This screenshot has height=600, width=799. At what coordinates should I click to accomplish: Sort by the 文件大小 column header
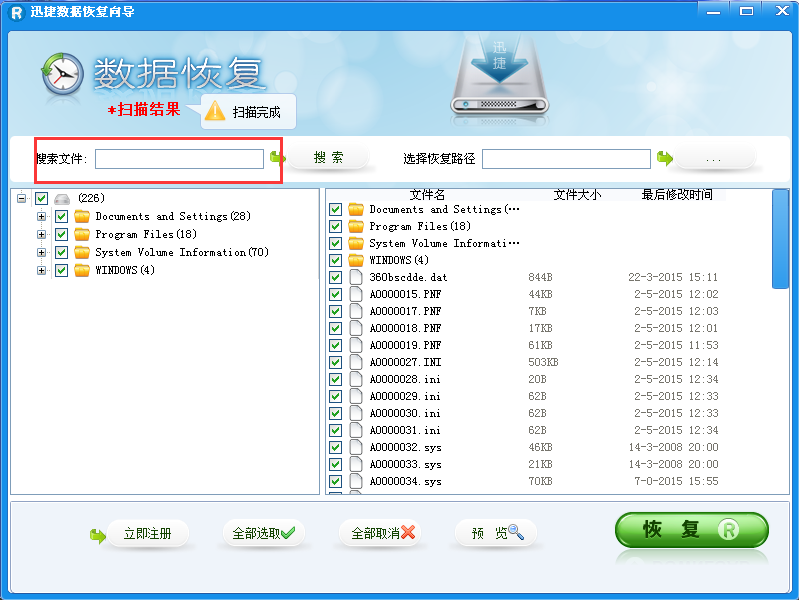[577, 195]
